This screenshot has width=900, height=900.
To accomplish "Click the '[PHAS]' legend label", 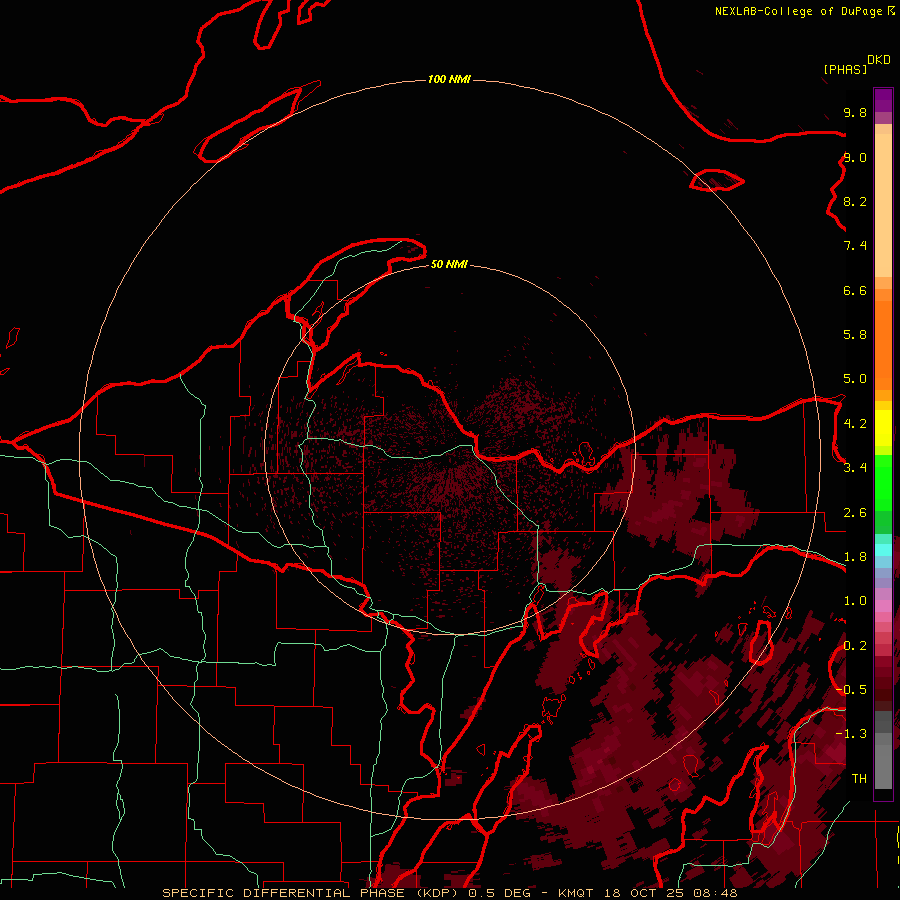I will pos(845,70).
